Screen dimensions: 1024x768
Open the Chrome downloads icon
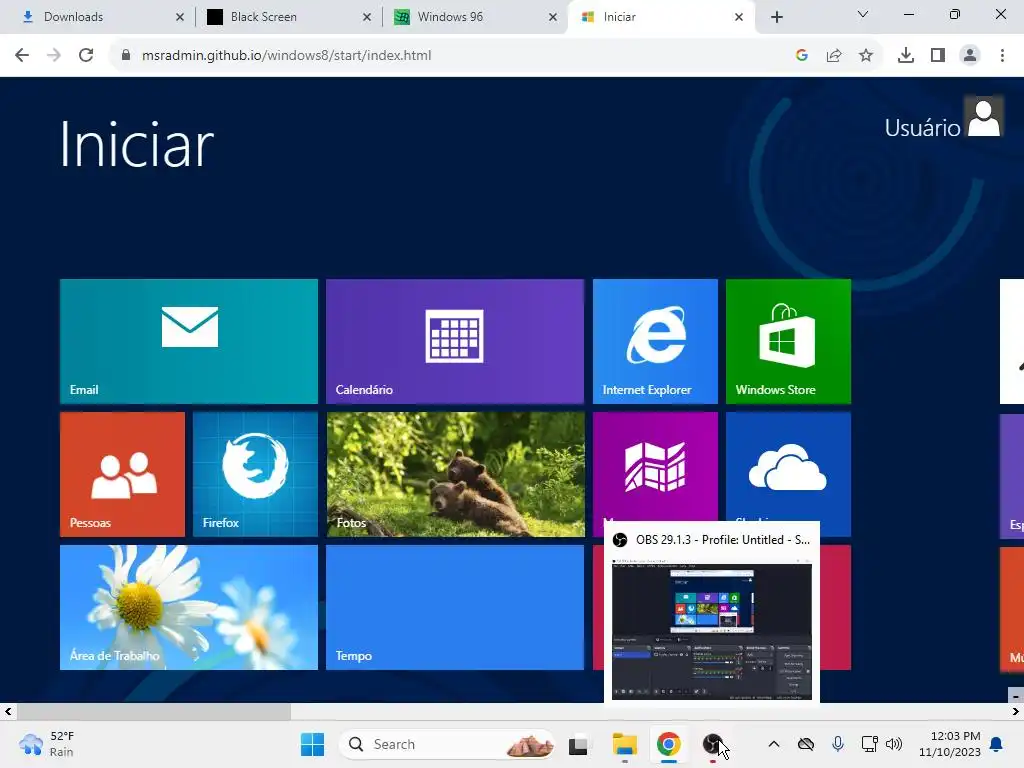point(906,55)
